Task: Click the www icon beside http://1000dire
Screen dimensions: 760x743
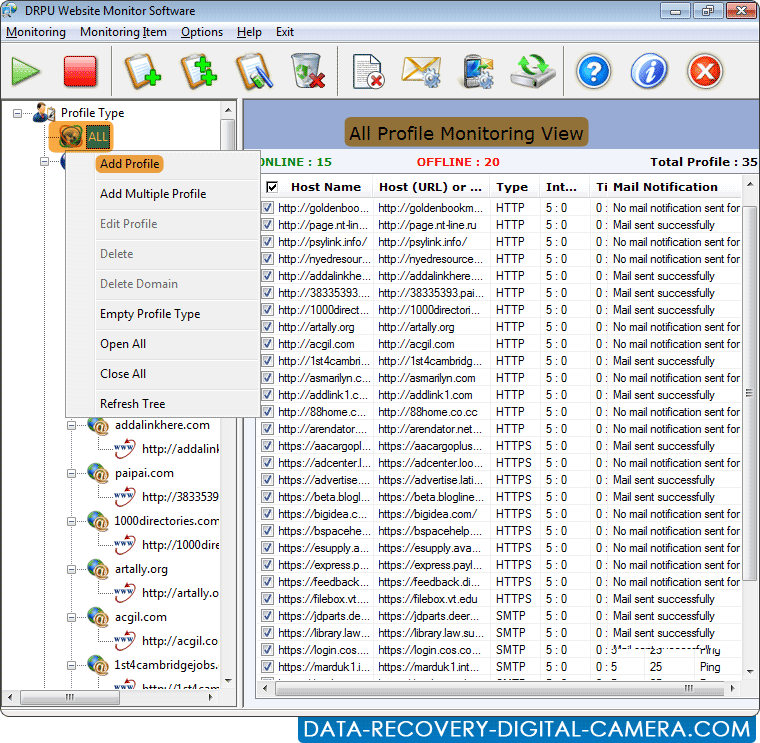Action: pos(125,545)
